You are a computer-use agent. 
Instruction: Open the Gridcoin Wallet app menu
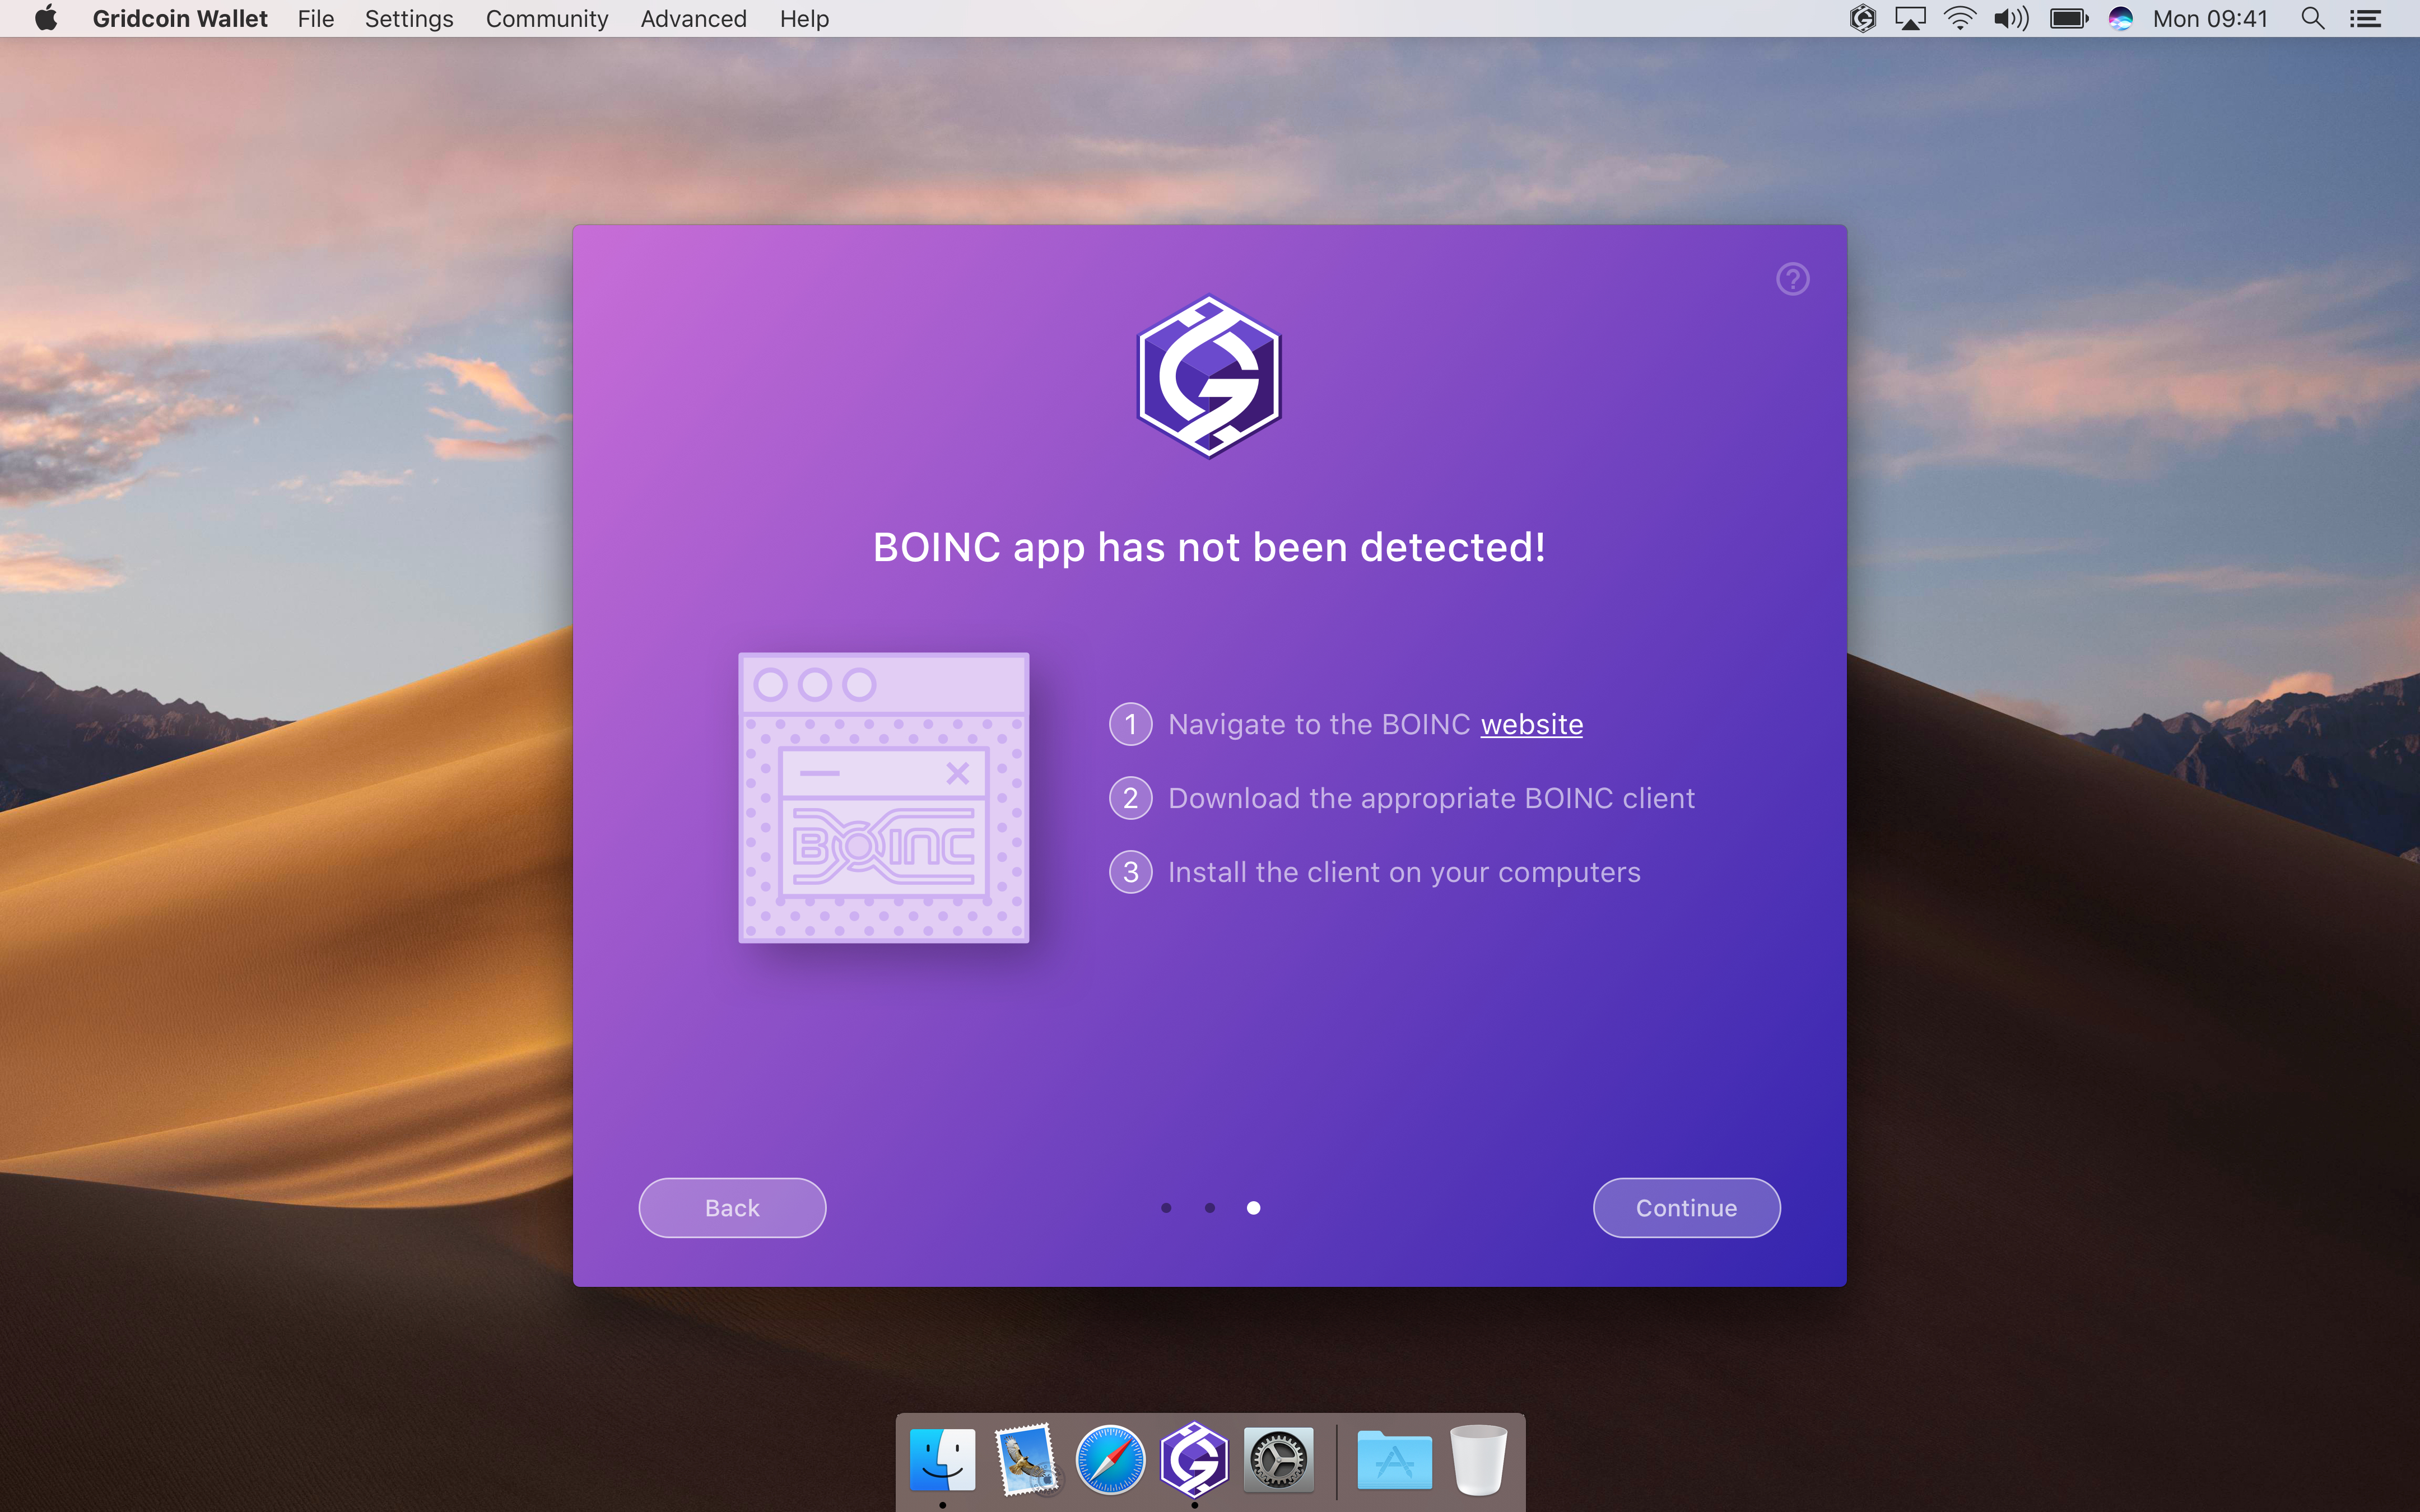(x=180, y=19)
